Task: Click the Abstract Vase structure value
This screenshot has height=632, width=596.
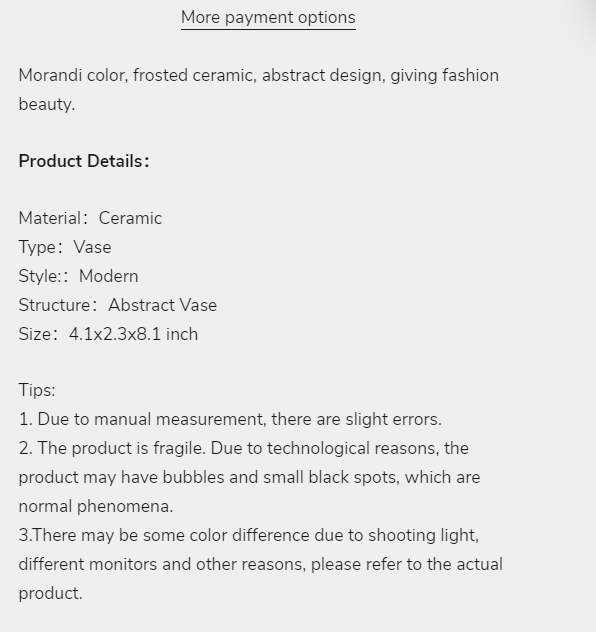Action: click(163, 306)
